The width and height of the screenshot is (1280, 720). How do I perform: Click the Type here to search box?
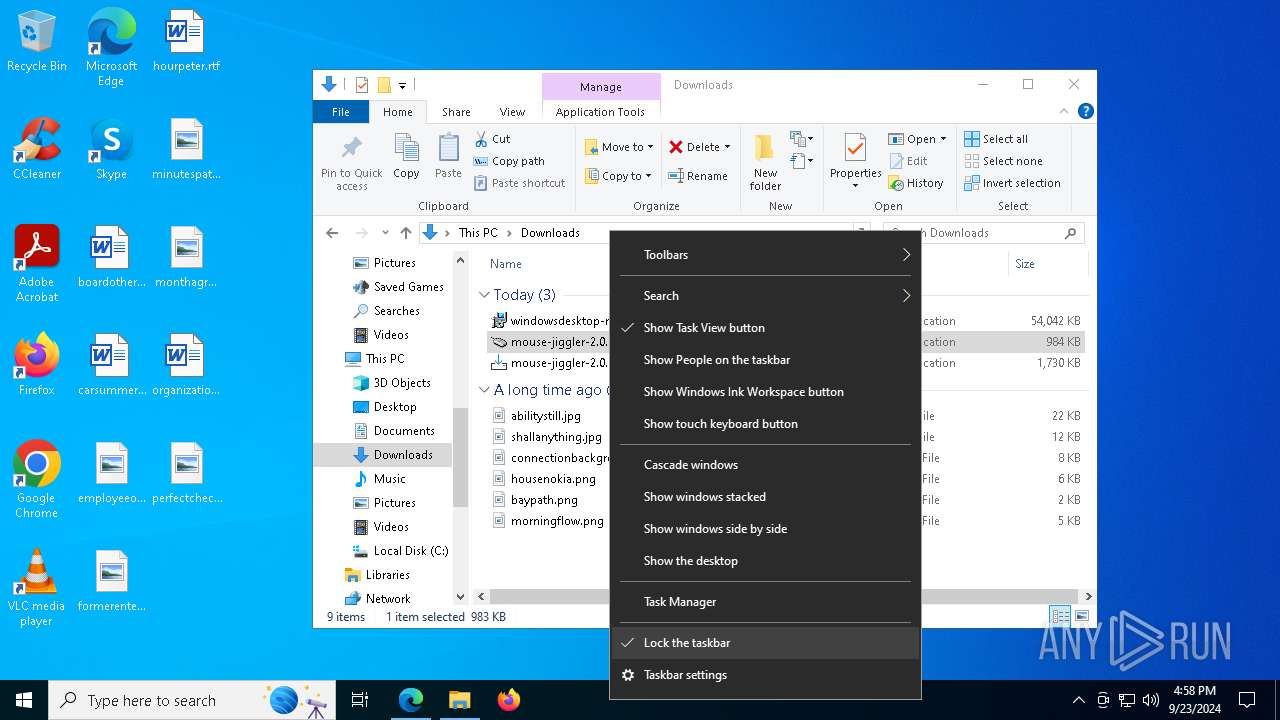192,700
